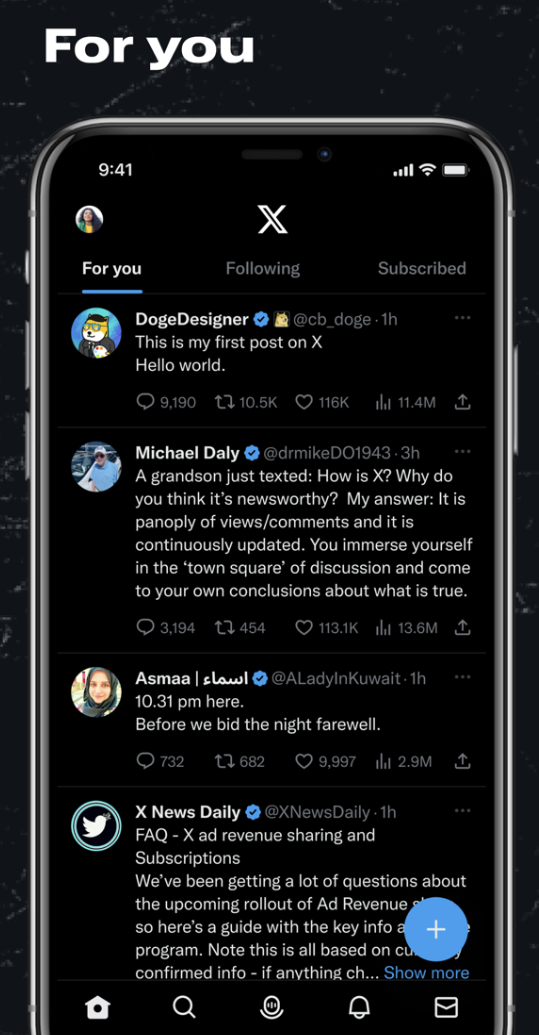This screenshot has height=1035, width=539.
Task: Open three-dot menu on X News Daily post
Action: pyautogui.click(x=462, y=811)
